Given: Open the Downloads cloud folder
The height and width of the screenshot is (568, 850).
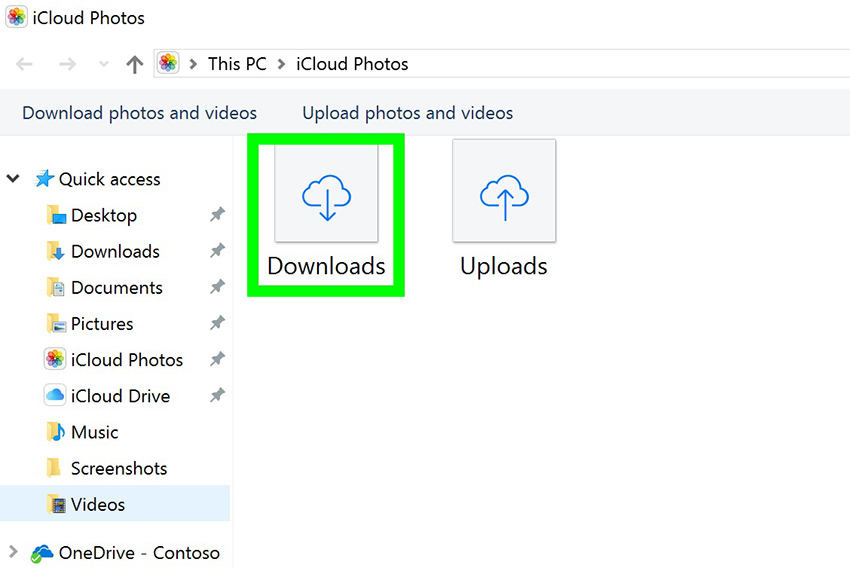Looking at the screenshot, I should [x=326, y=212].
